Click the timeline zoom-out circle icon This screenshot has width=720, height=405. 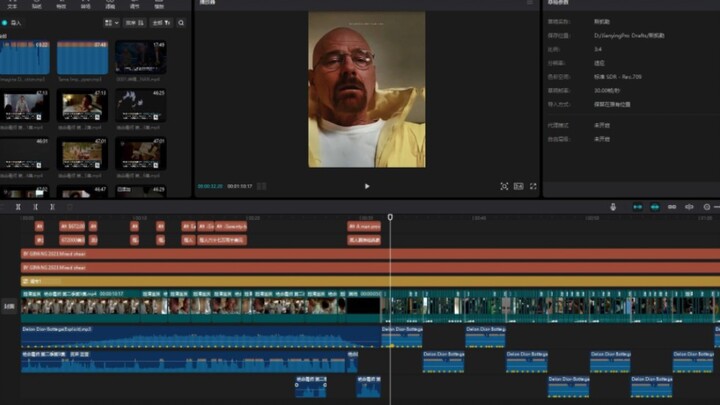pos(707,207)
